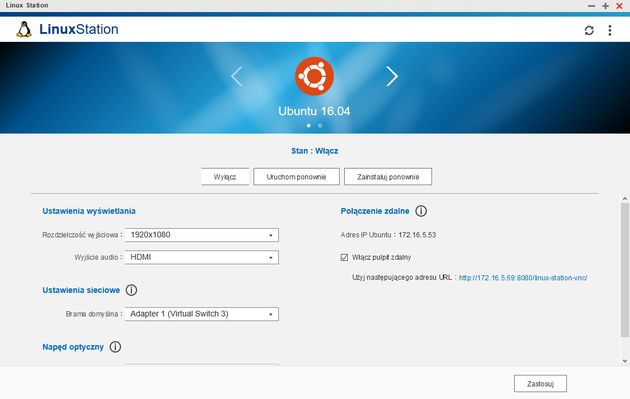
Task: Click the Wyłącz button
Action: point(225,177)
